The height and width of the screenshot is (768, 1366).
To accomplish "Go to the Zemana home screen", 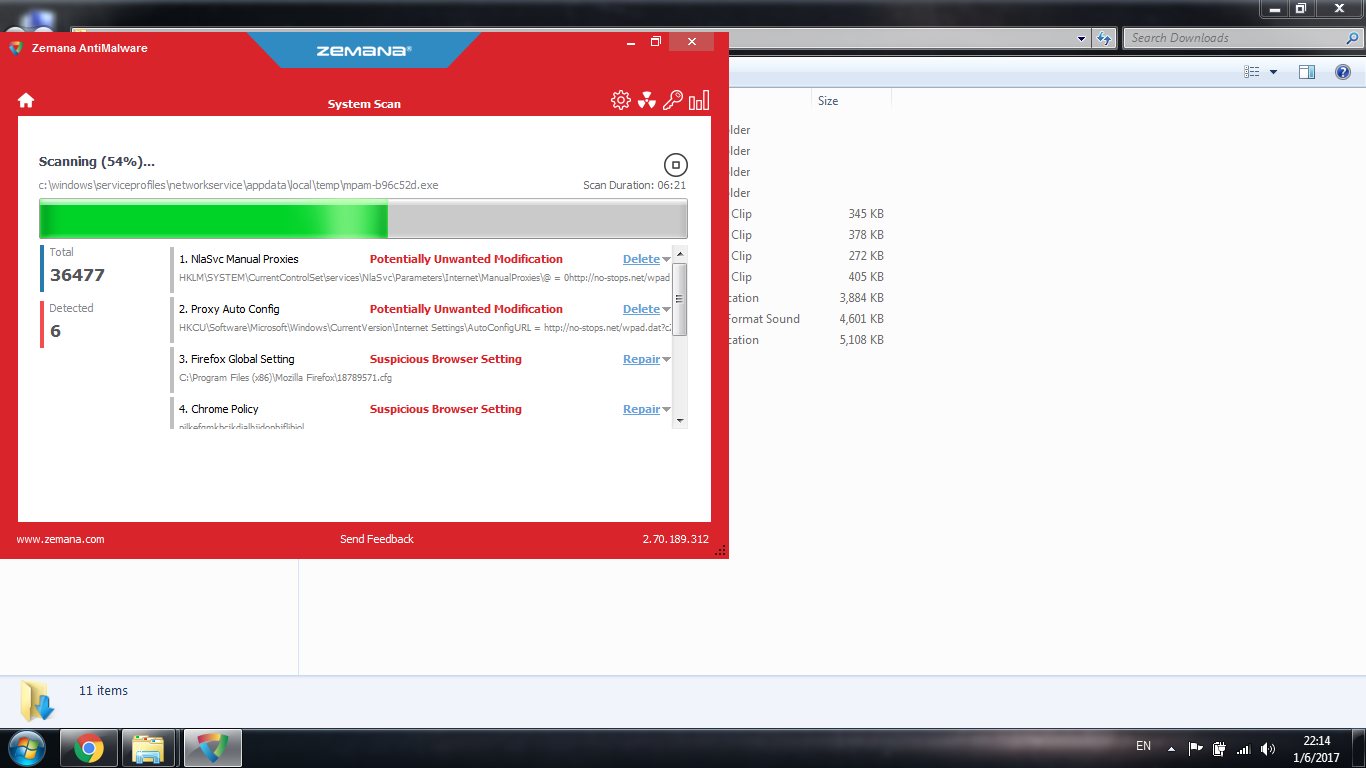I will tap(26, 100).
